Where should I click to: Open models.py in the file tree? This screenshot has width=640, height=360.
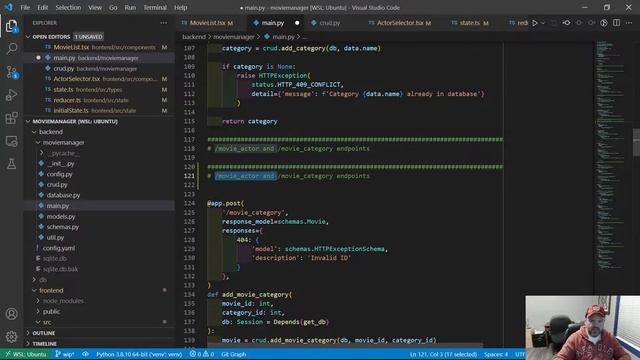61,216
